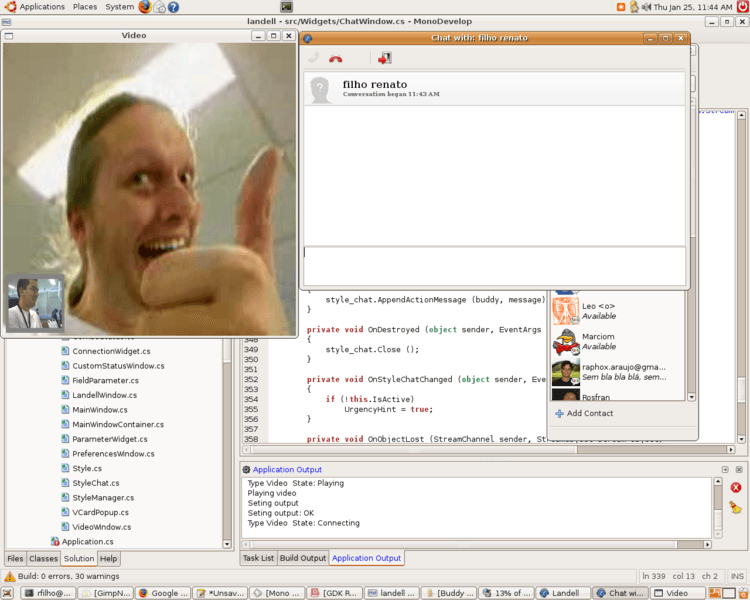750x600 pixels.
Task: Click filho renato's avatar placeholder
Action: tap(321, 89)
